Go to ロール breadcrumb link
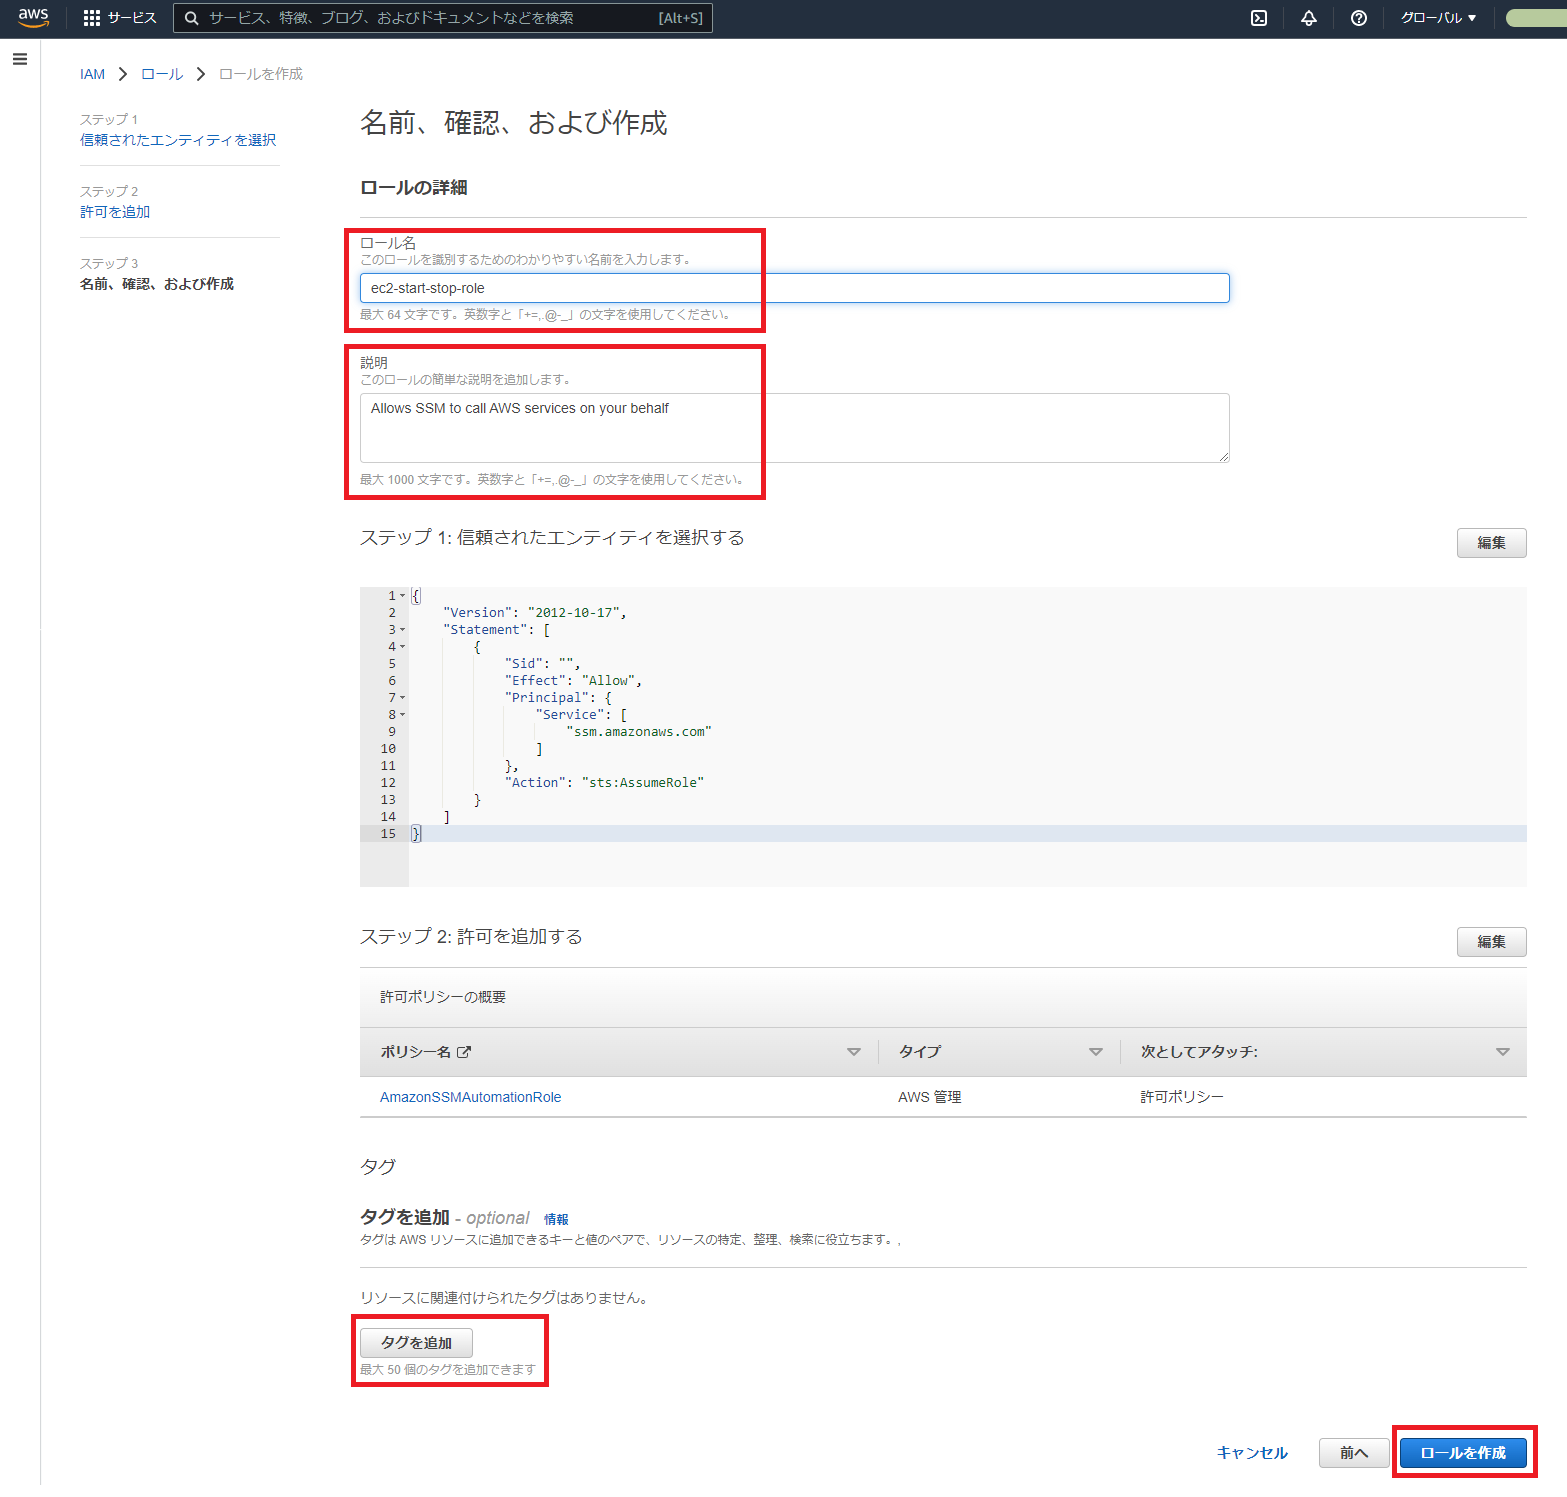The width and height of the screenshot is (1567, 1497). point(162,74)
